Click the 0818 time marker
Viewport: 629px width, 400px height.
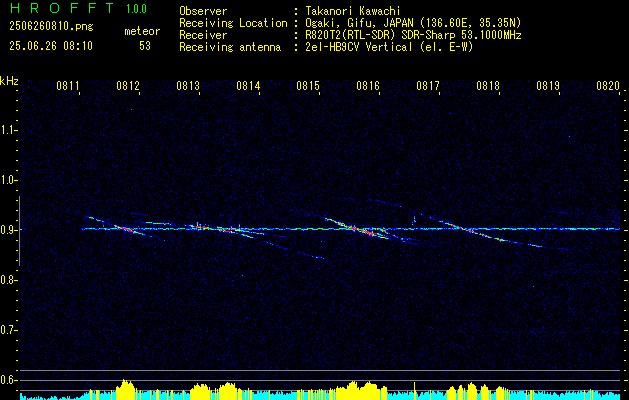pyautogui.click(x=488, y=86)
